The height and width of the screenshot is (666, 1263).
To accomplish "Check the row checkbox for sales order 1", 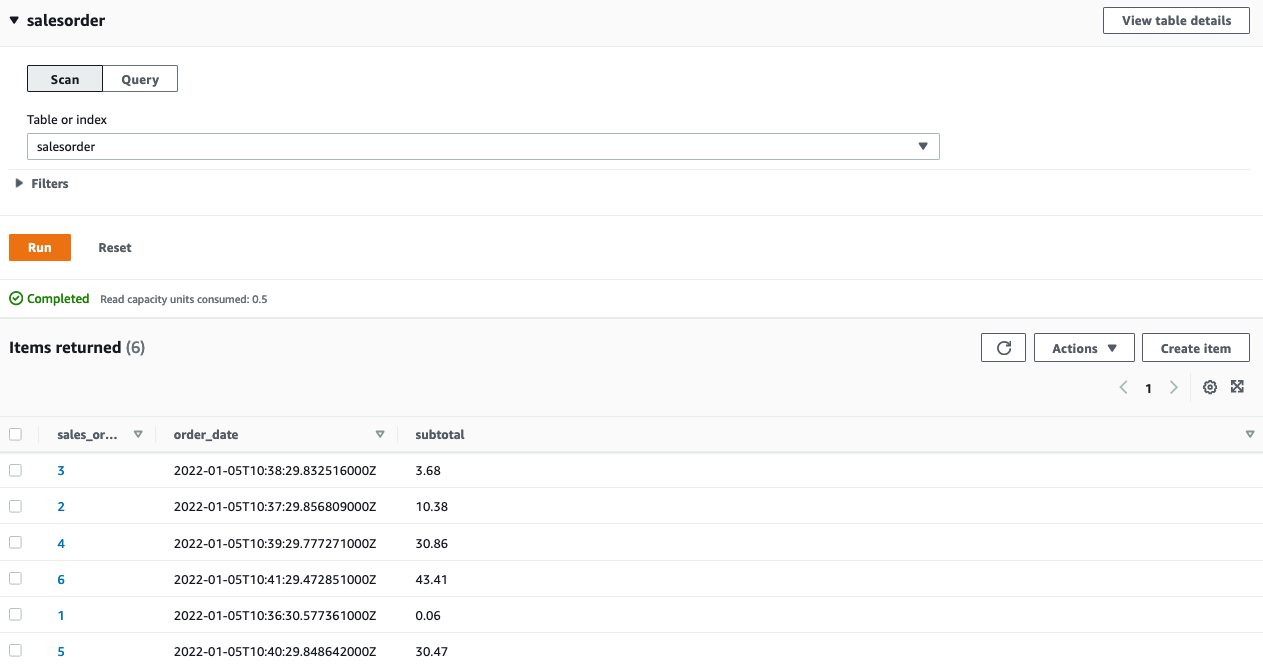I will [x=15, y=615].
